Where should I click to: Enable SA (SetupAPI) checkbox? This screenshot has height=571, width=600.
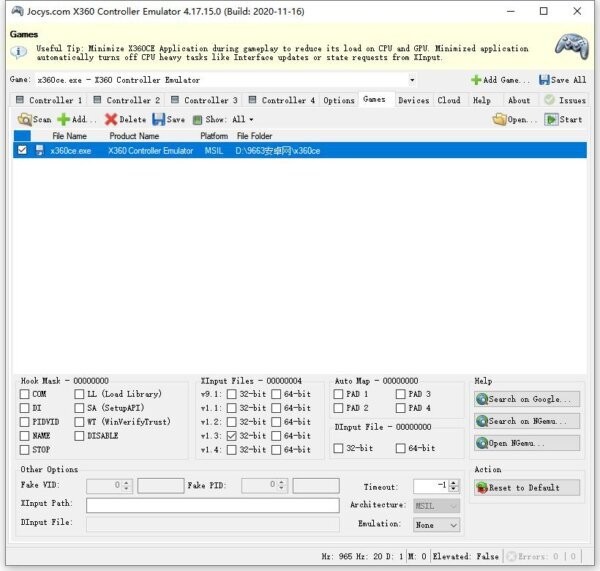click(79, 408)
